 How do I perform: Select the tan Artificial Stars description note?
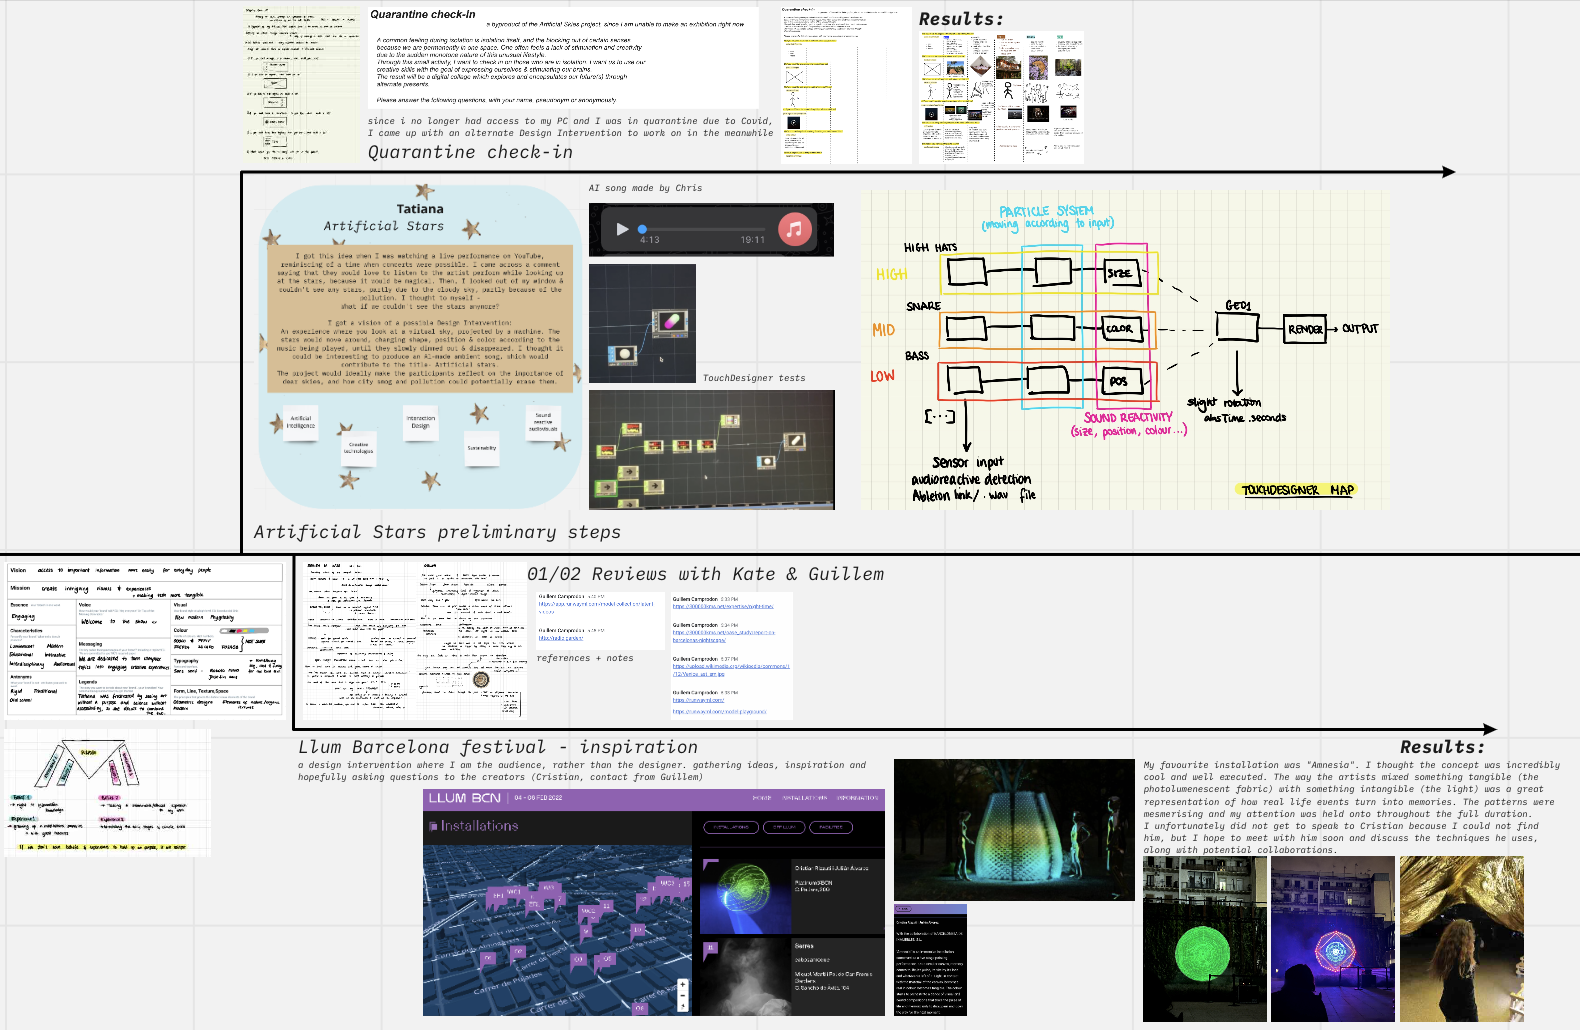pos(421,319)
